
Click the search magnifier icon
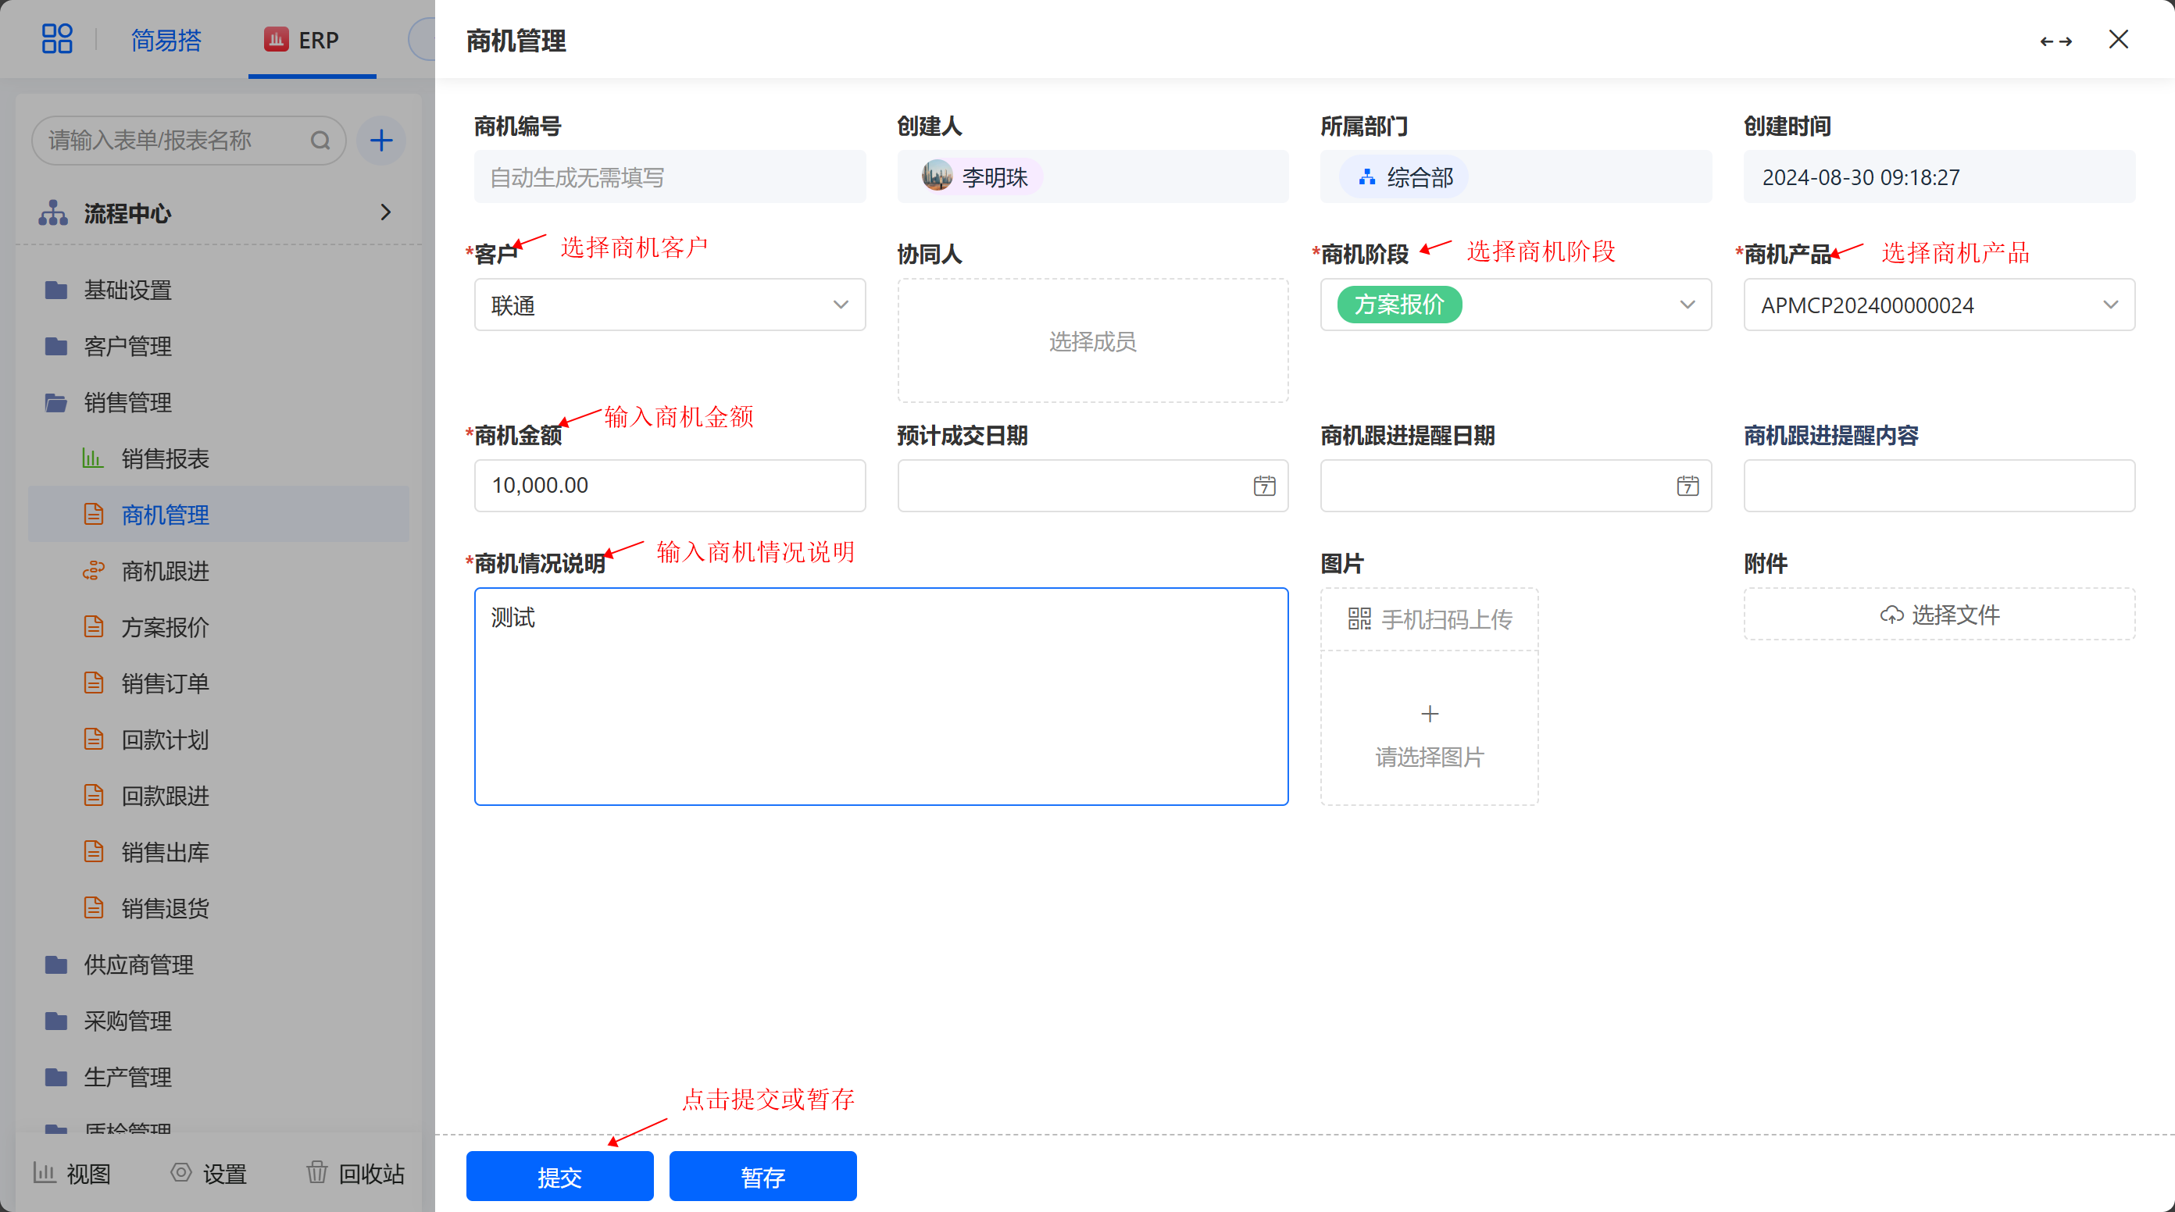point(320,140)
